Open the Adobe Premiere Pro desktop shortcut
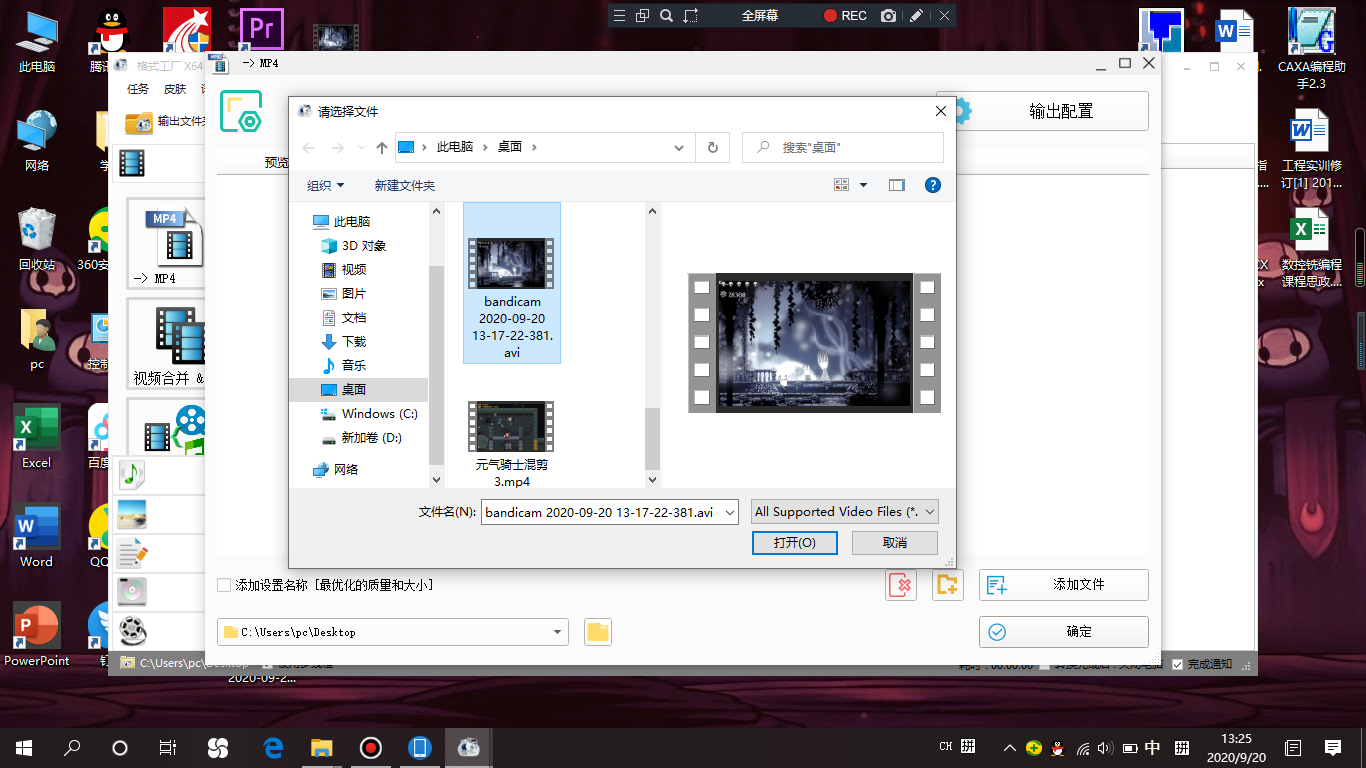This screenshot has width=1366, height=768. point(262,30)
